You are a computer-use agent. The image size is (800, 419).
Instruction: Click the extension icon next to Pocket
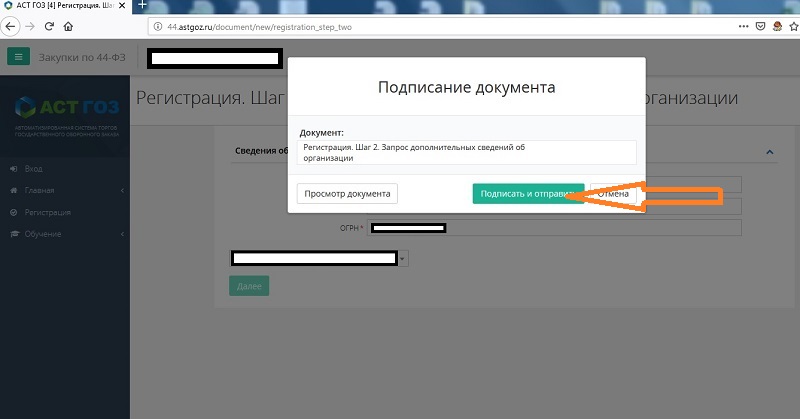tap(777, 27)
